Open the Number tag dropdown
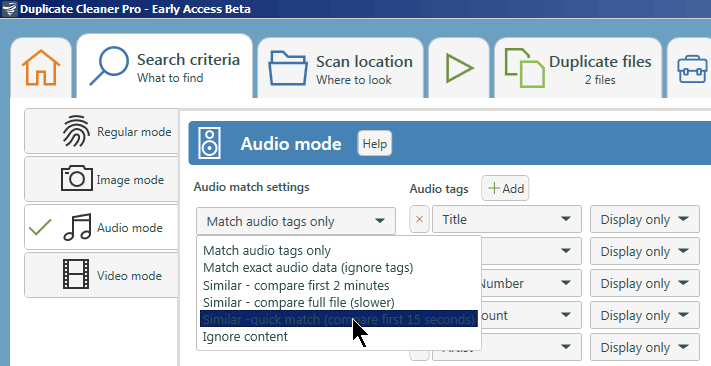711x366 pixels. pyautogui.click(x=531, y=283)
